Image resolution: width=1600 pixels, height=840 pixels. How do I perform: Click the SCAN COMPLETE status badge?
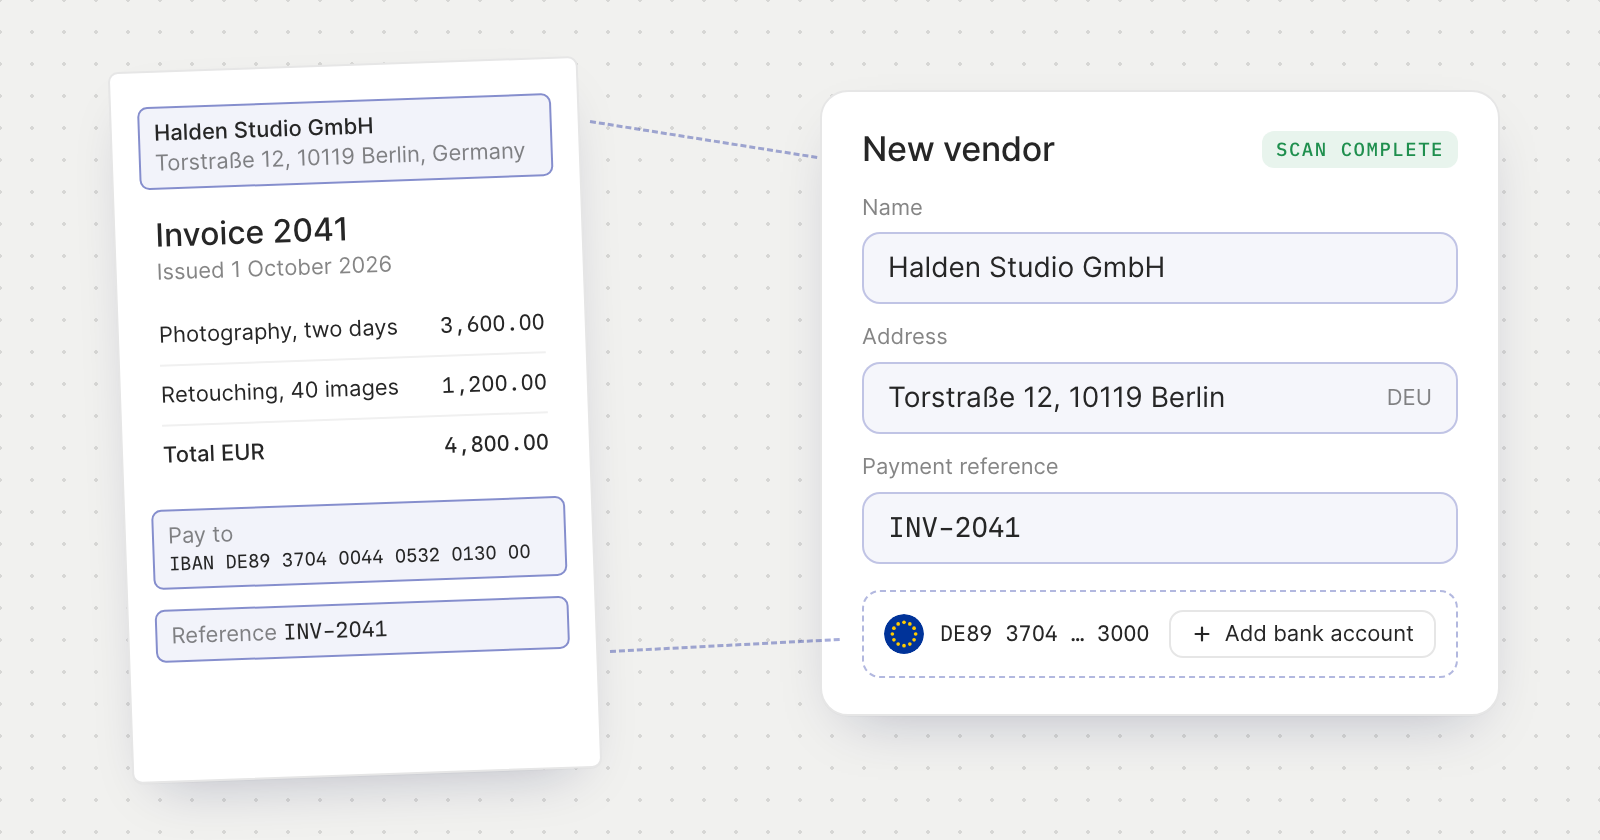pyautogui.click(x=1359, y=150)
